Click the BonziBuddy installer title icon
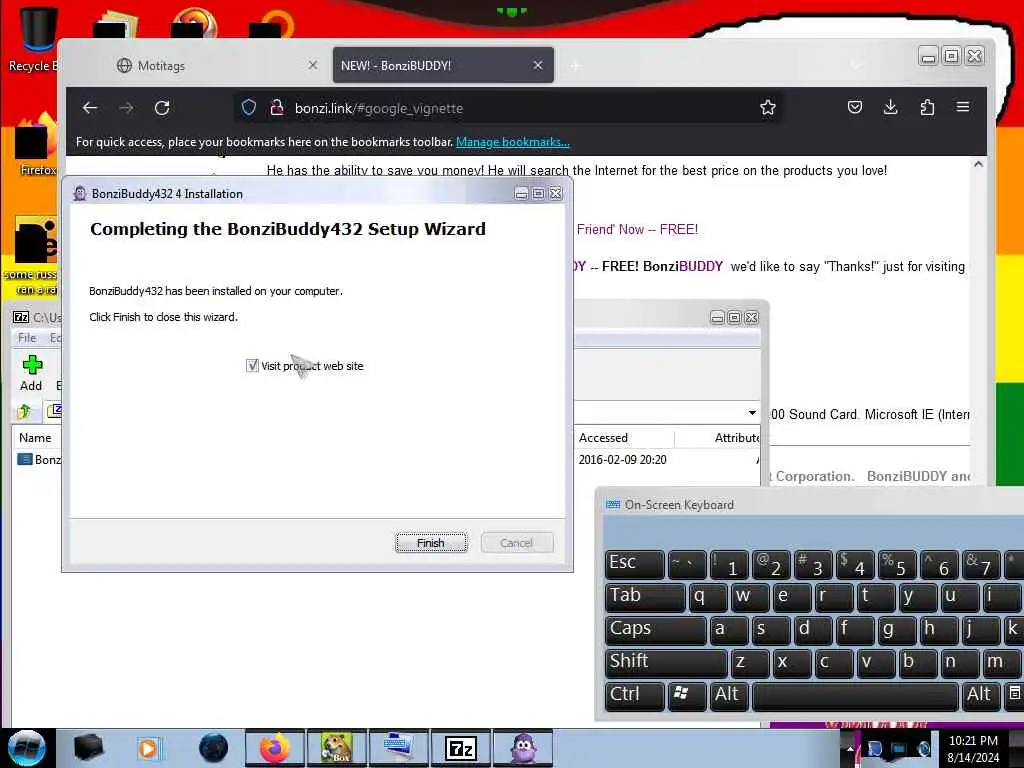1024x768 pixels. click(x=80, y=193)
